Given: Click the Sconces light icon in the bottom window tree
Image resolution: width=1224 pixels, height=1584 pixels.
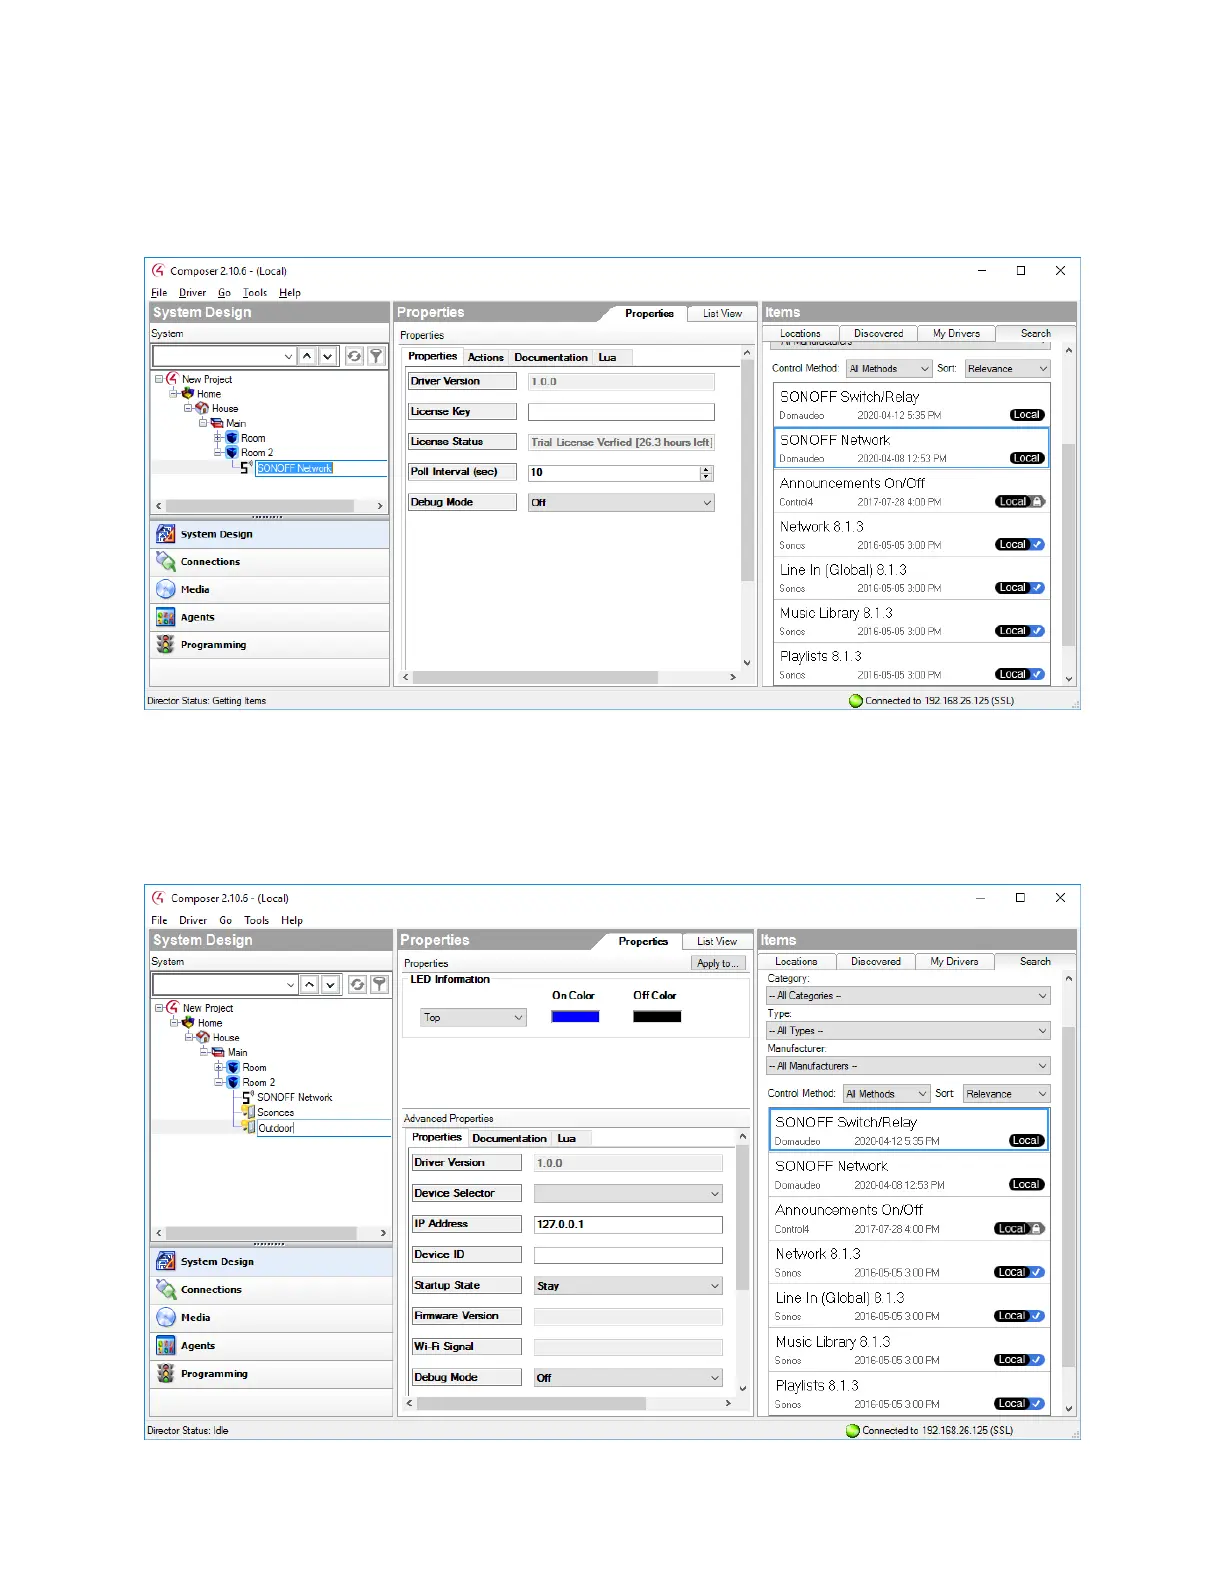Looking at the screenshot, I should (x=249, y=1112).
